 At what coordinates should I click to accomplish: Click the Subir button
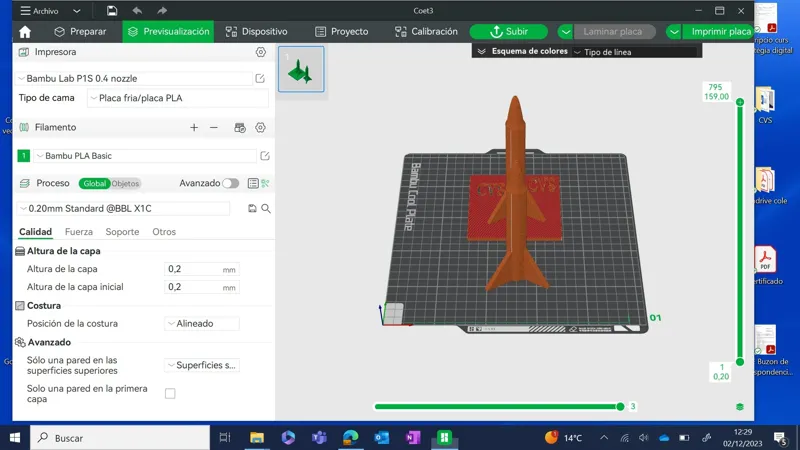coord(509,32)
